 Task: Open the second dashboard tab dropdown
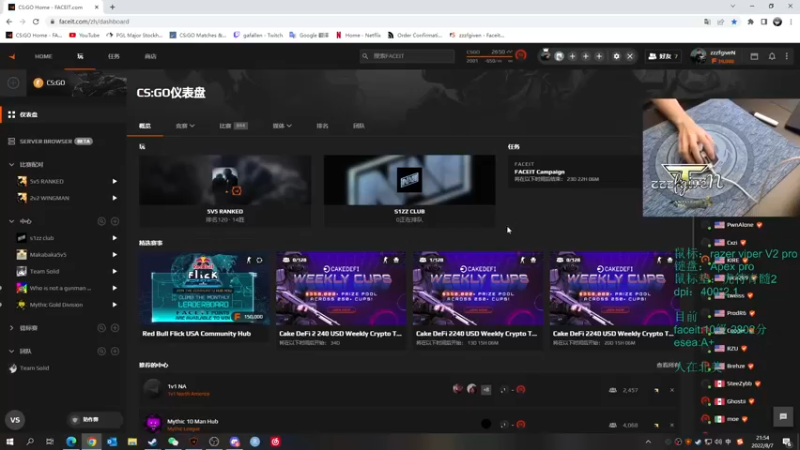point(185,126)
